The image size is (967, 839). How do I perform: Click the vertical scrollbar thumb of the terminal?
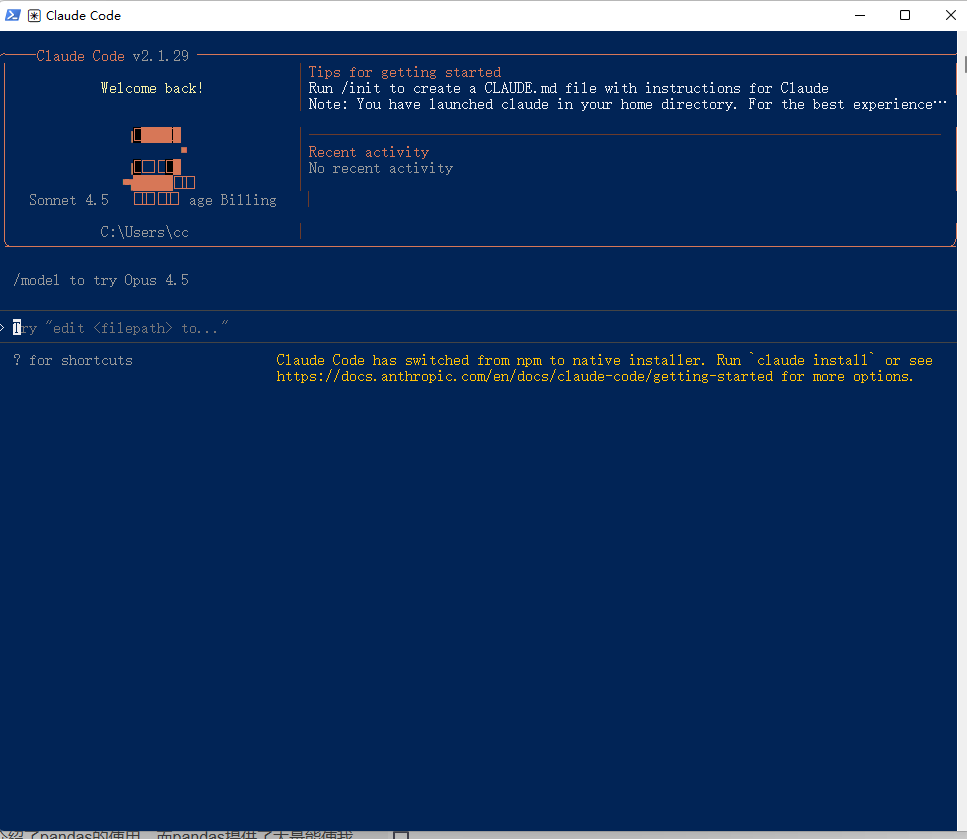(965, 64)
